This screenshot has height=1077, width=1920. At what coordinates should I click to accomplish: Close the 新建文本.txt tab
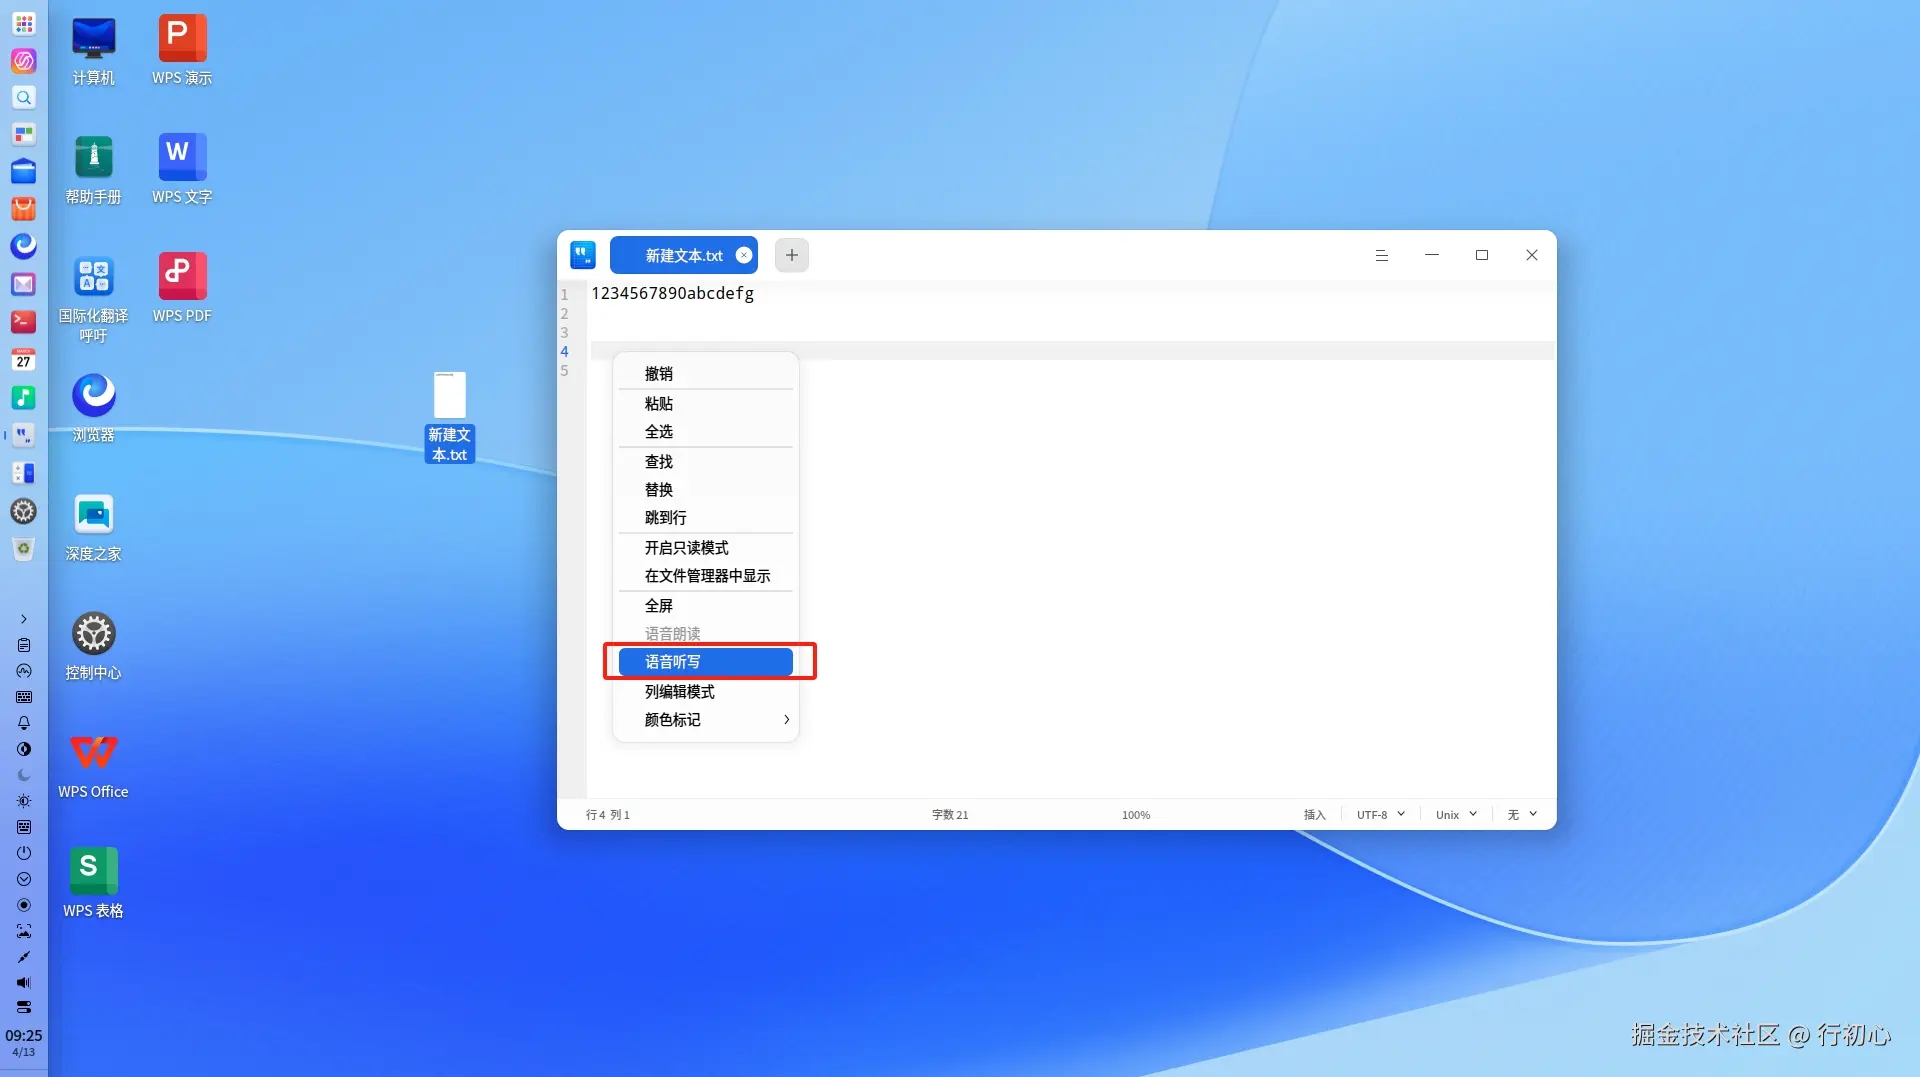(x=744, y=255)
